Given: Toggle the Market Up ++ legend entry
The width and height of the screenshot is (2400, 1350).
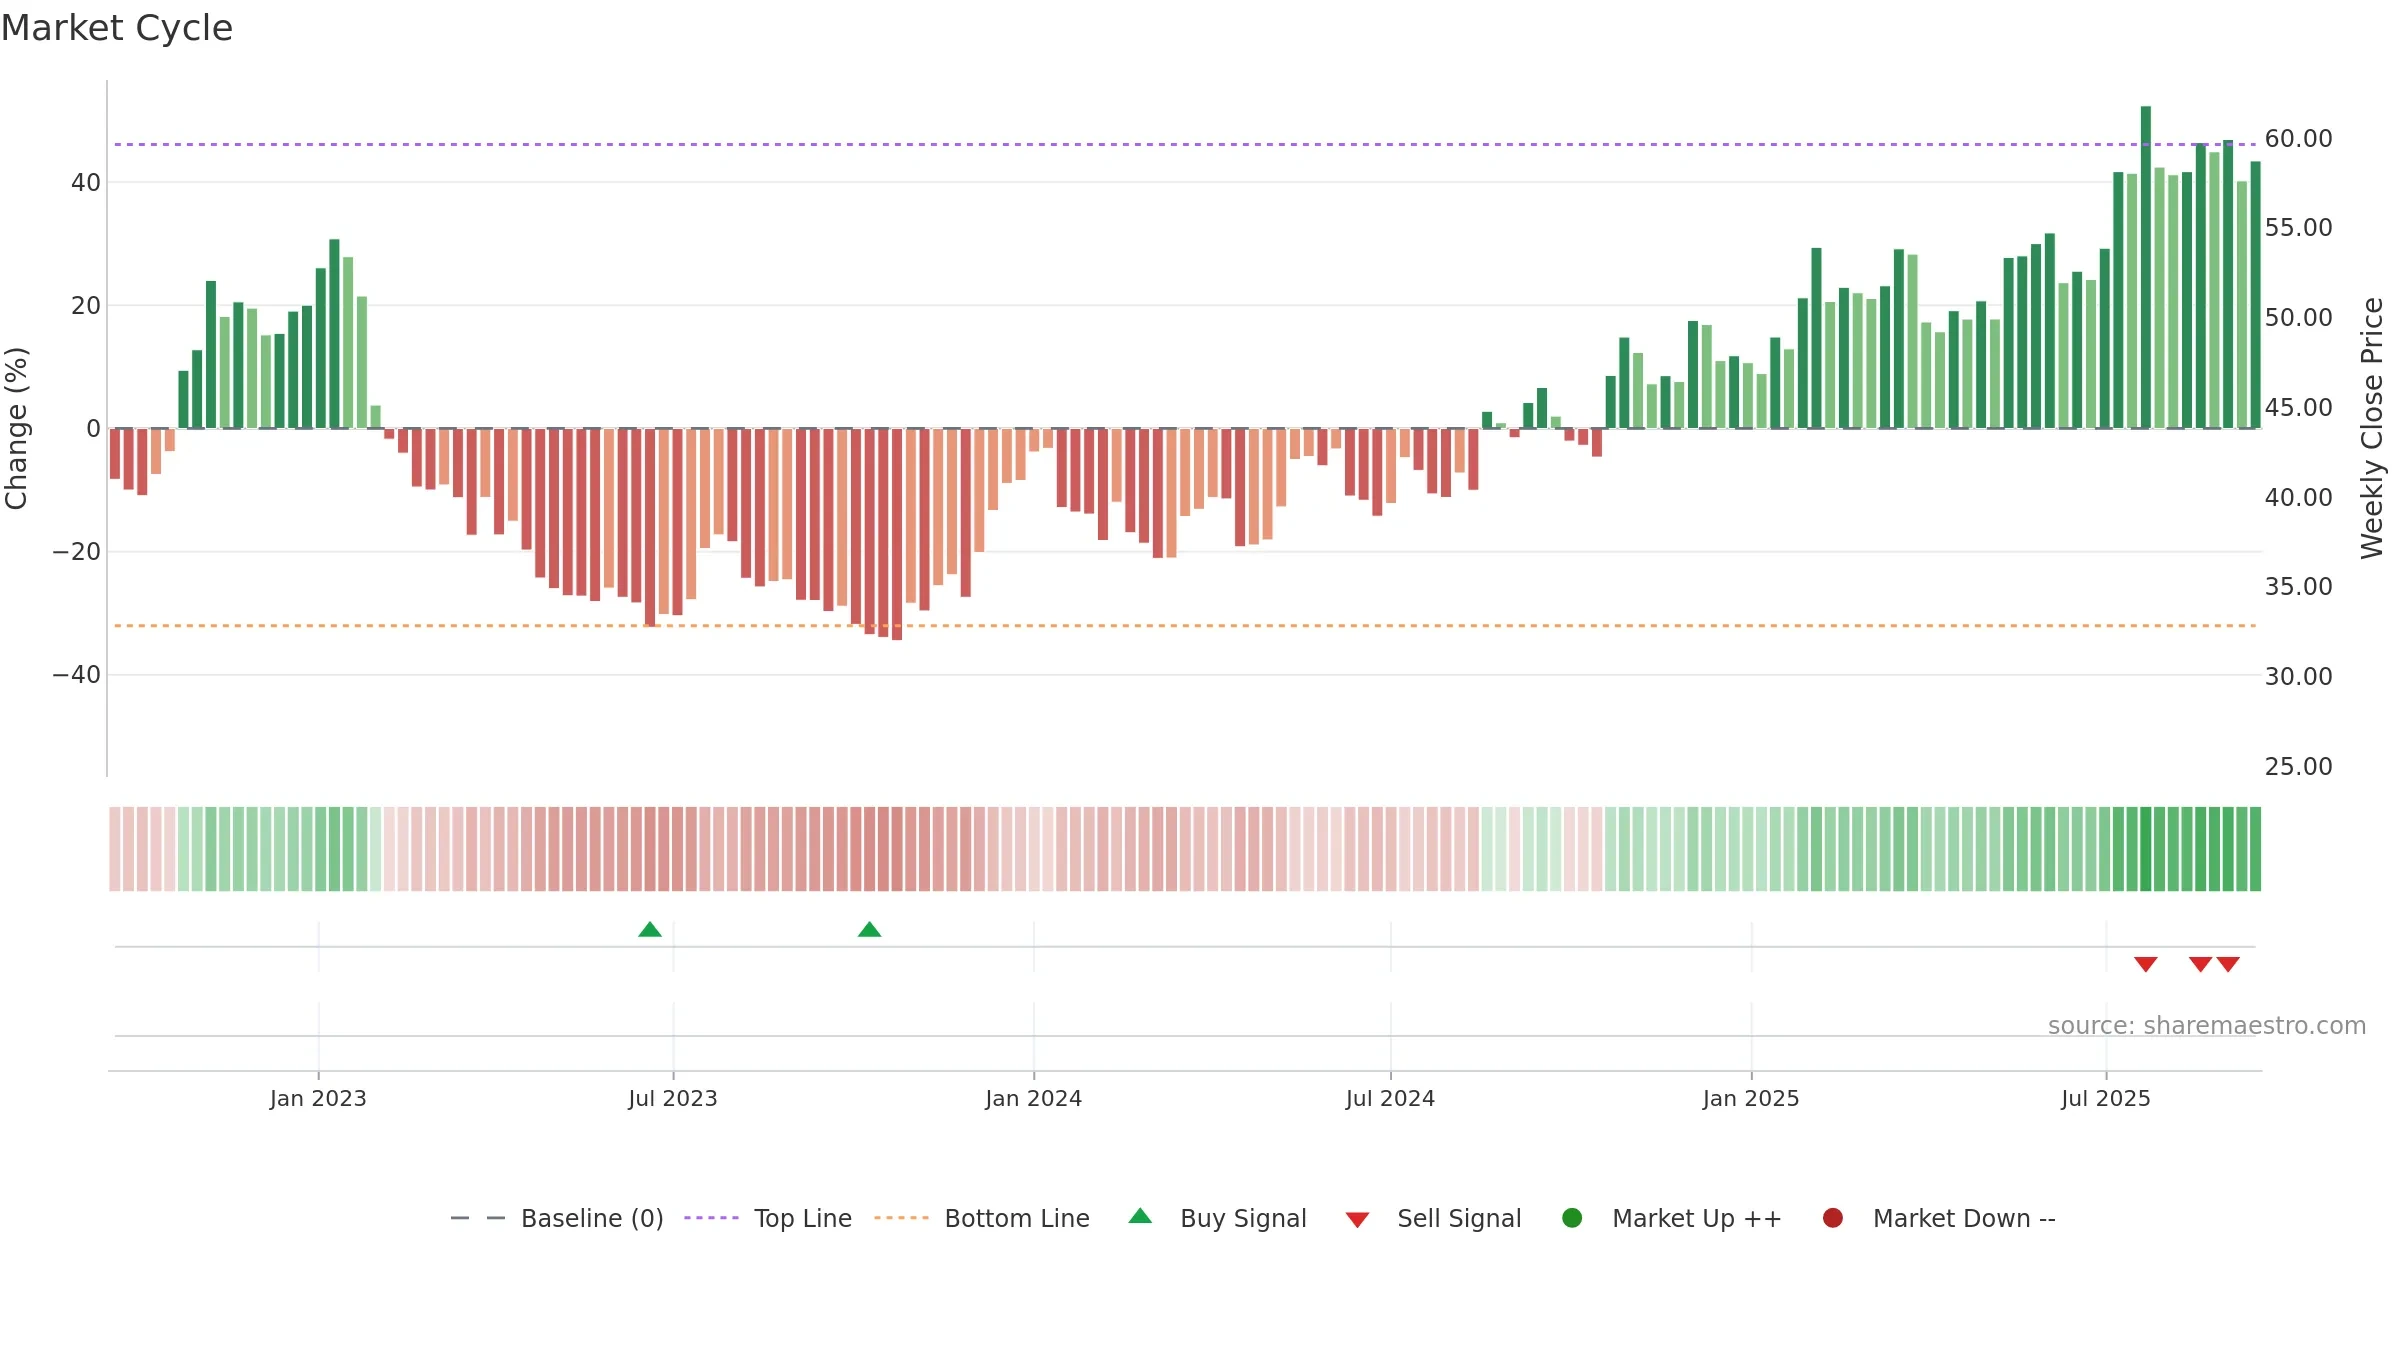Looking at the screenshot, I should pos(1671,1218).
